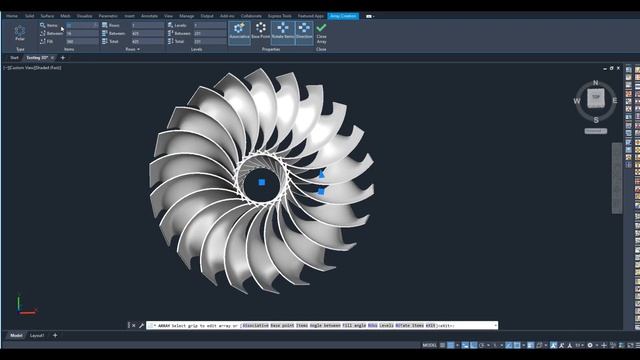Toggle the array Direction property
Screen dimensions: 640x360
point(304,33)
